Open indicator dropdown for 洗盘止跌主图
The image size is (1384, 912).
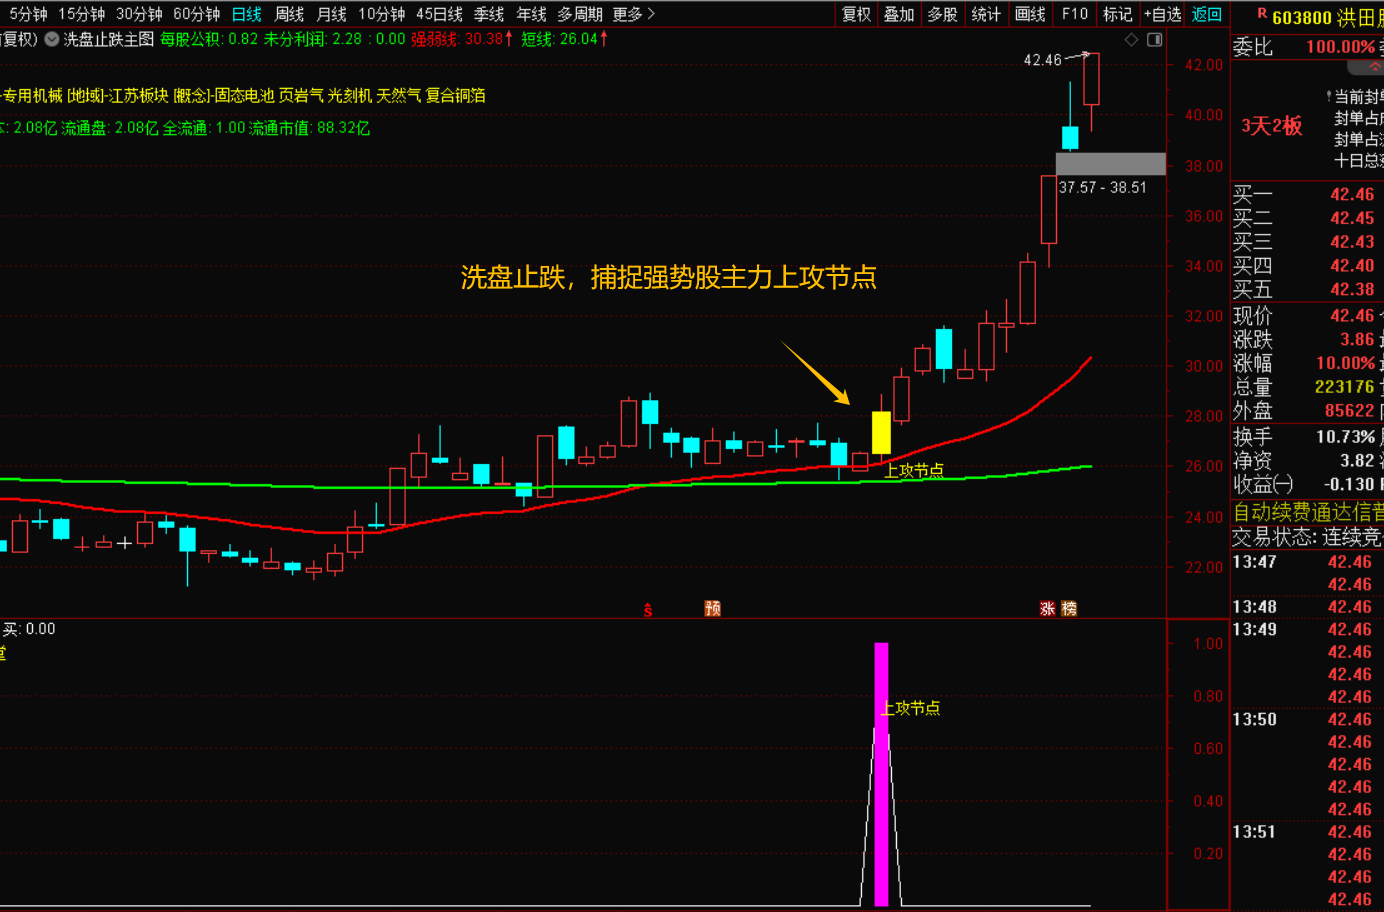(x=52, y=40)
